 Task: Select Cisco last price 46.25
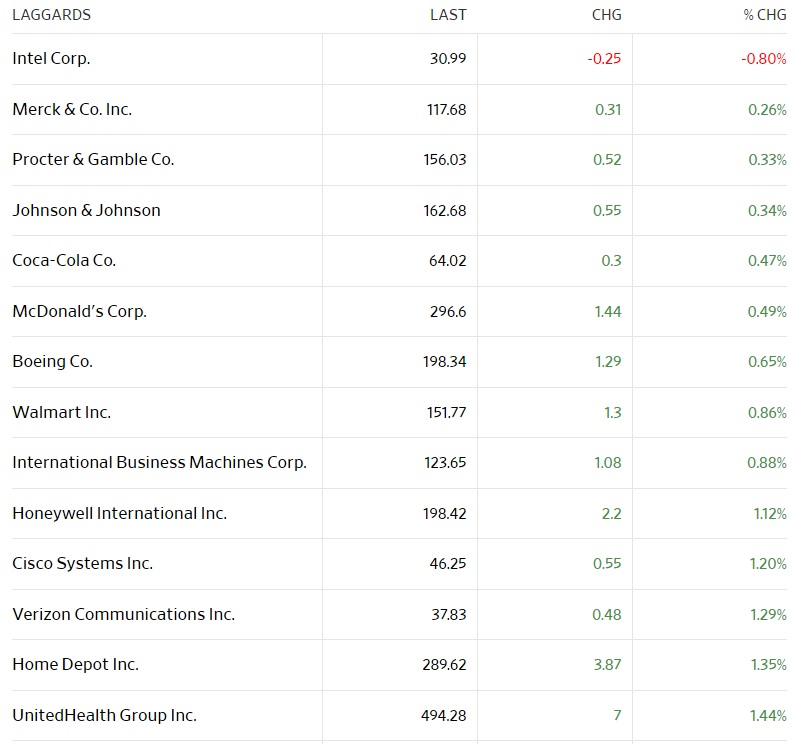448,563
